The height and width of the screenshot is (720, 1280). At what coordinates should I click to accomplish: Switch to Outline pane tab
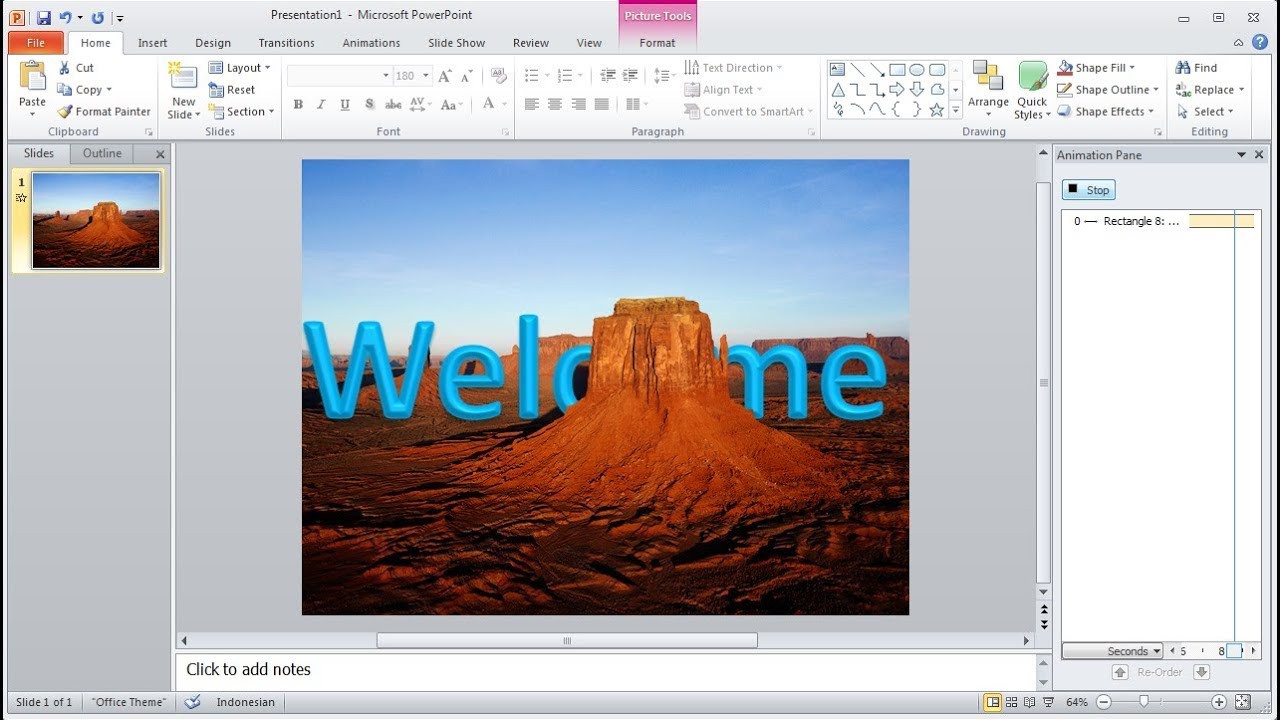click(x=102, y=153)
